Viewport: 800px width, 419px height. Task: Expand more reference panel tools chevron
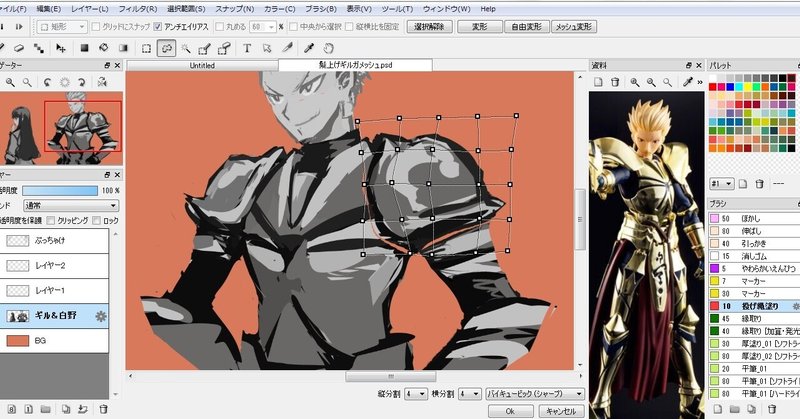700,82
